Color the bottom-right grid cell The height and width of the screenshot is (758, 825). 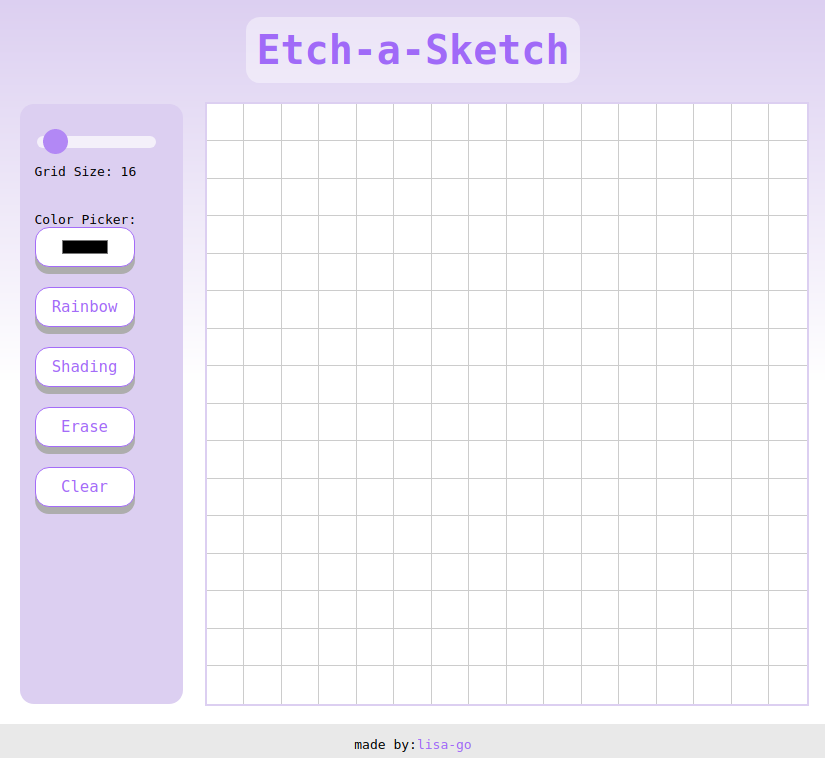tap(787, 684)
